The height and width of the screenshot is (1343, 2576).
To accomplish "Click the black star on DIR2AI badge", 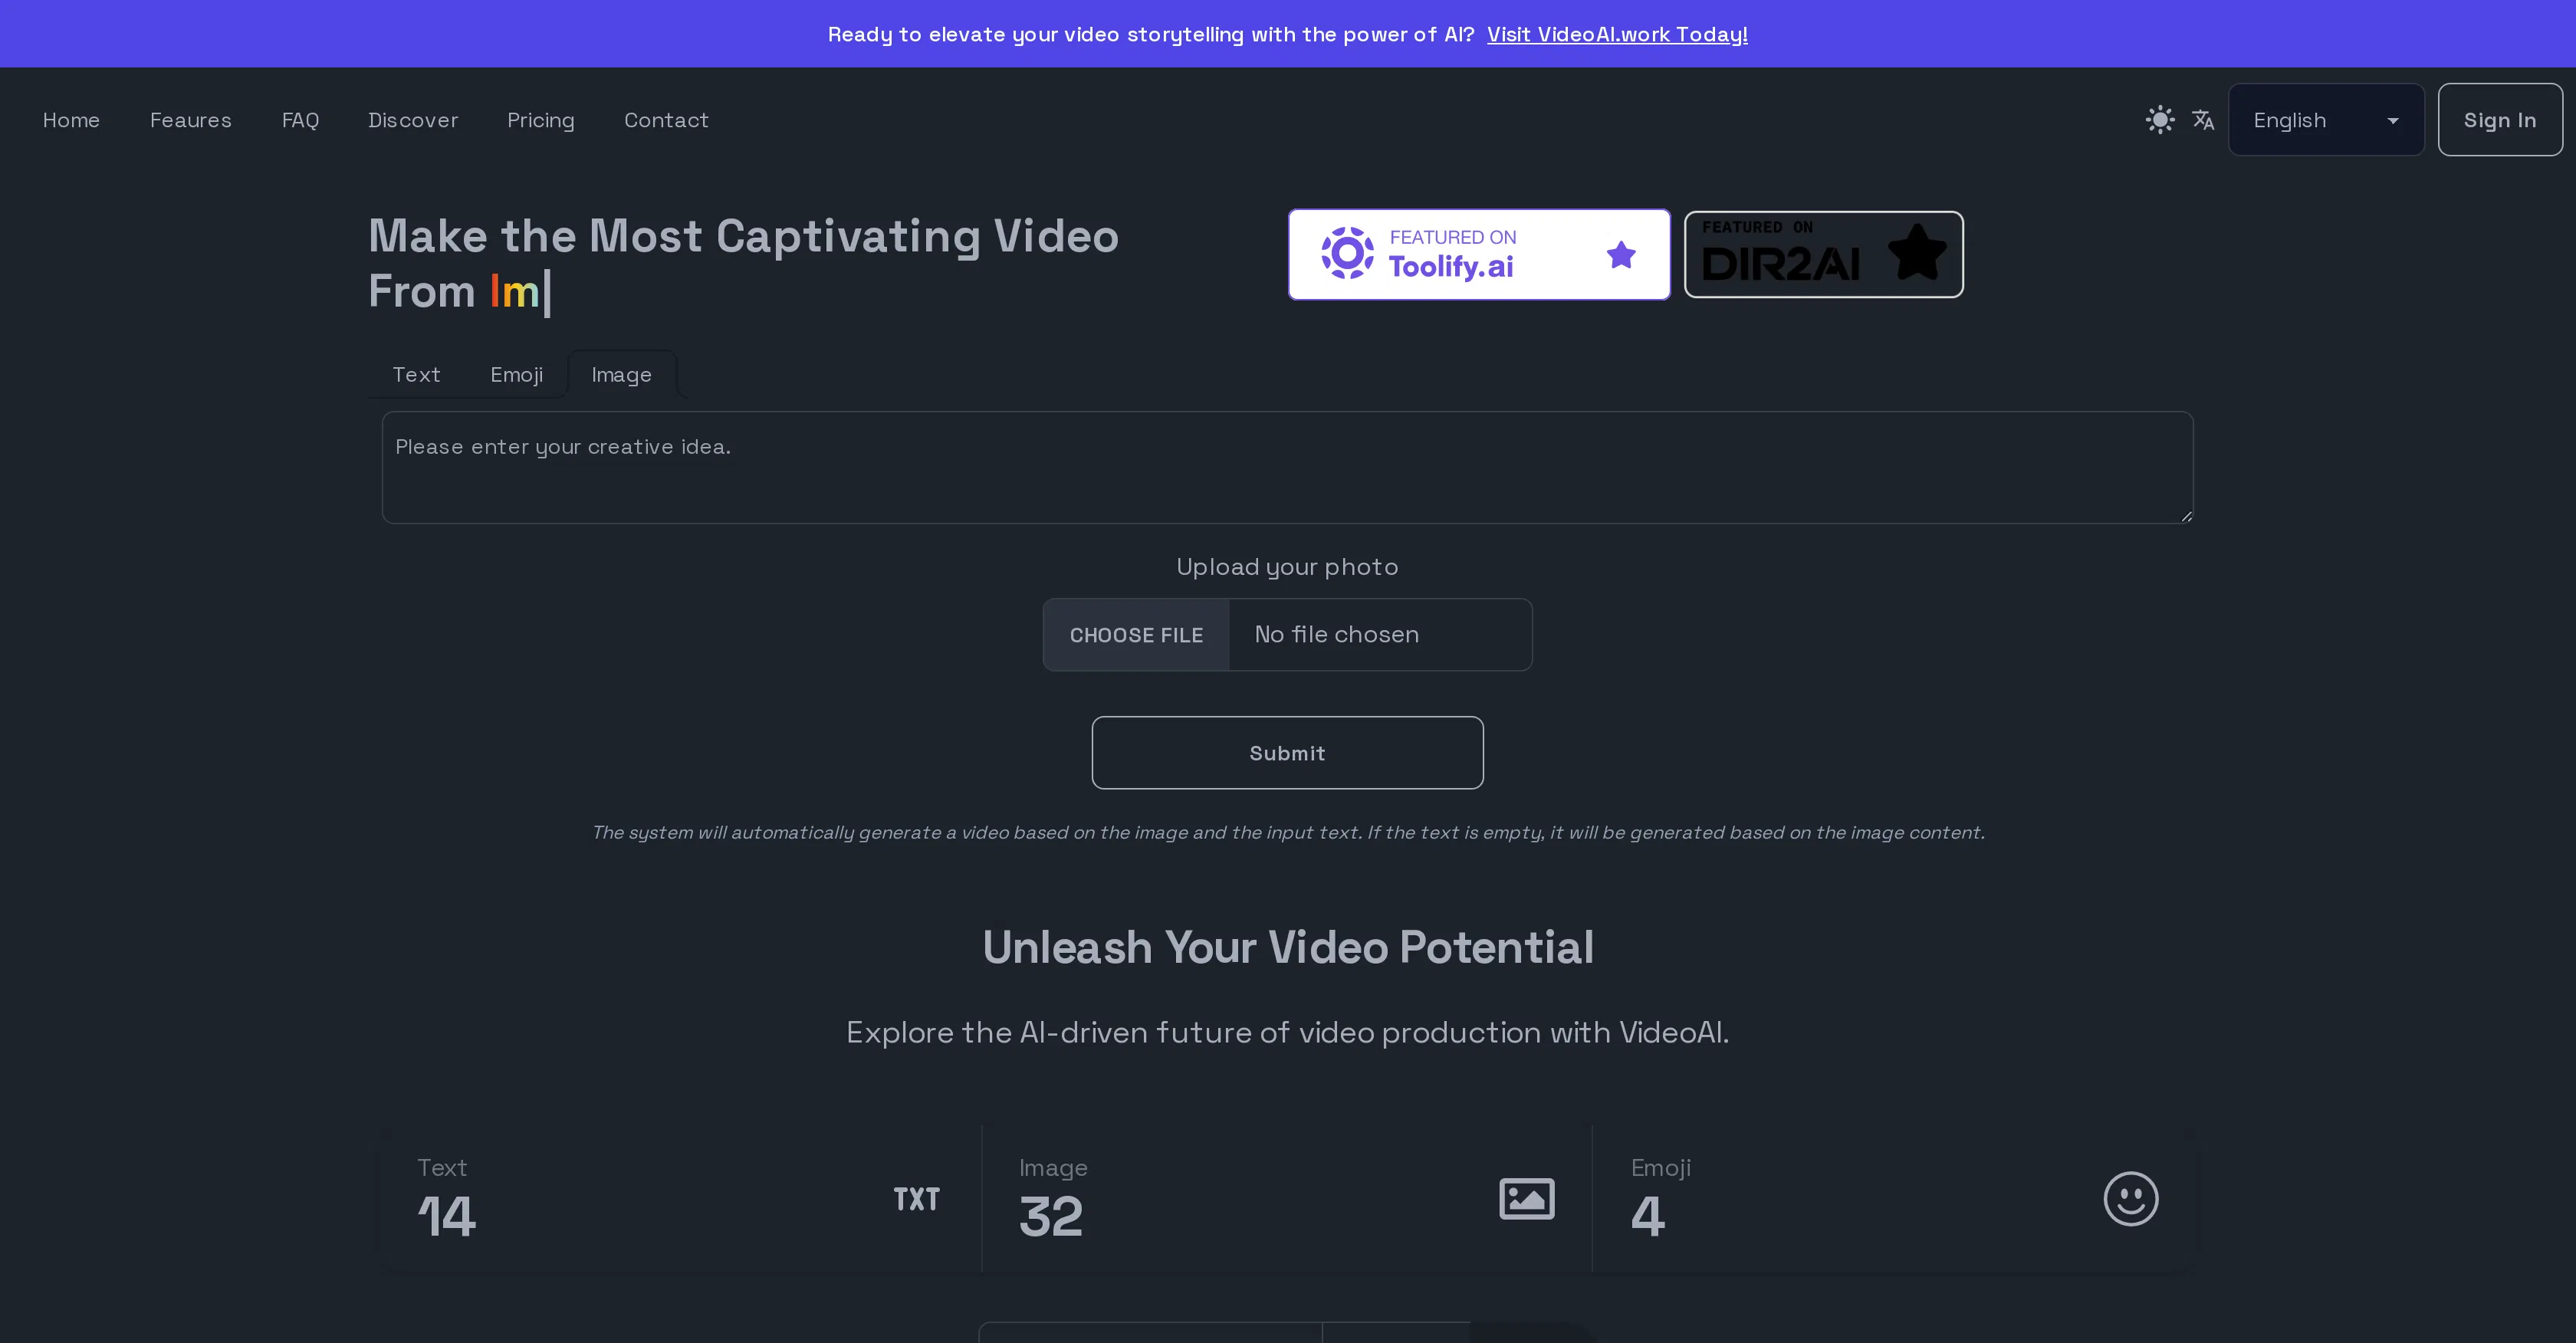I will coord(1918,253).
